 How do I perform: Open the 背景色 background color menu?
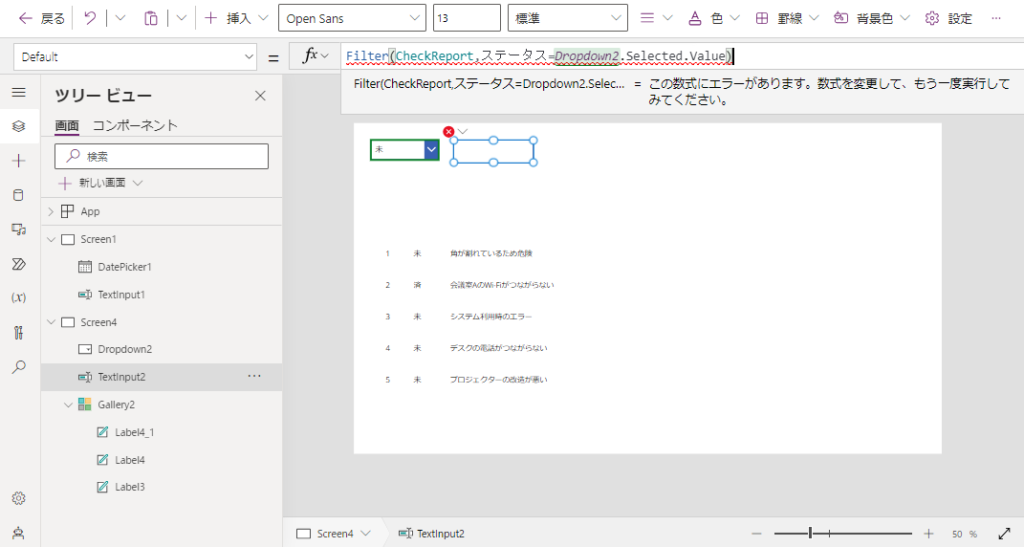tap(871, 18)
